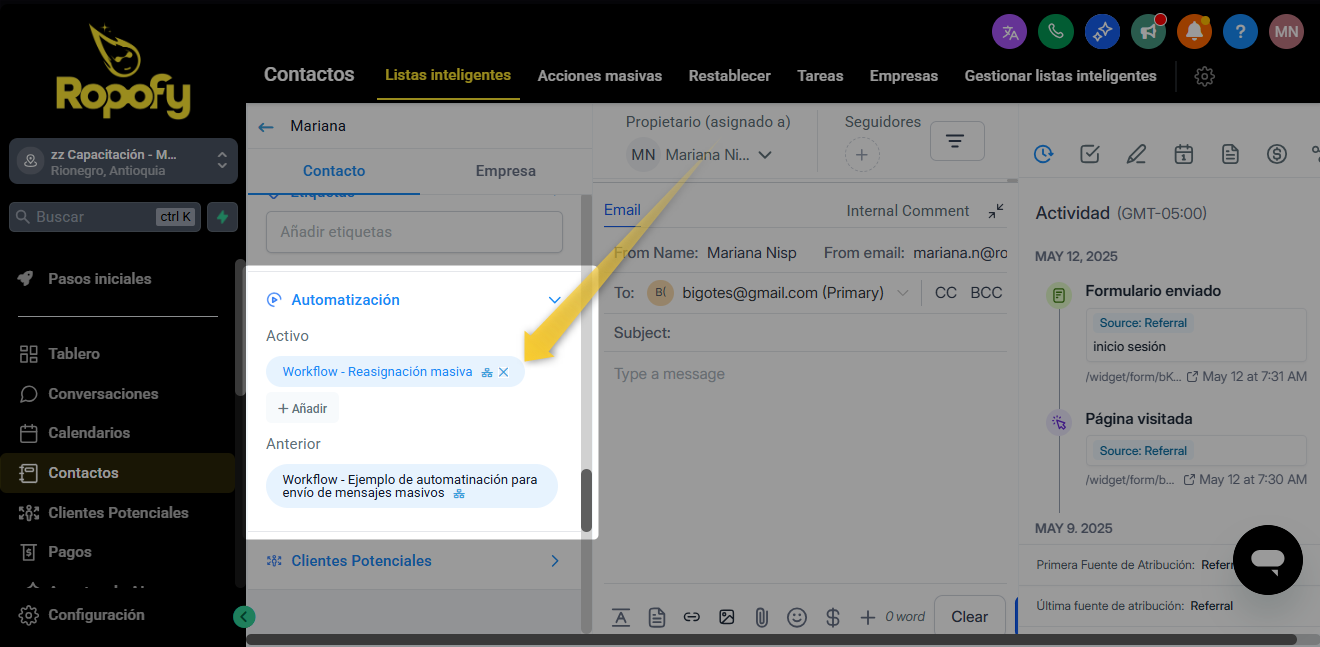Viewport: 1320px width, 647px height.
Task: Remove the Reasignación masiva workflow
Action: coord(504,372)
